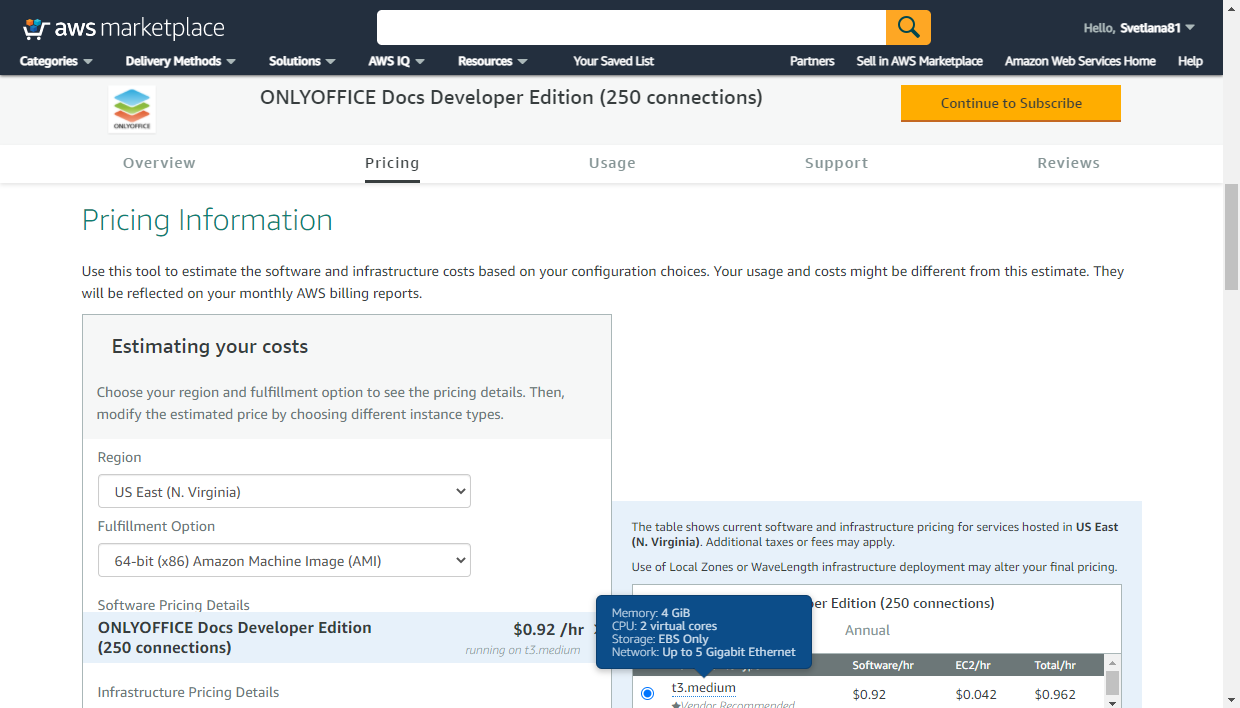Open Your Saved List link
The width and height of the screenshot is (1240, 708).
coord(613,61)
